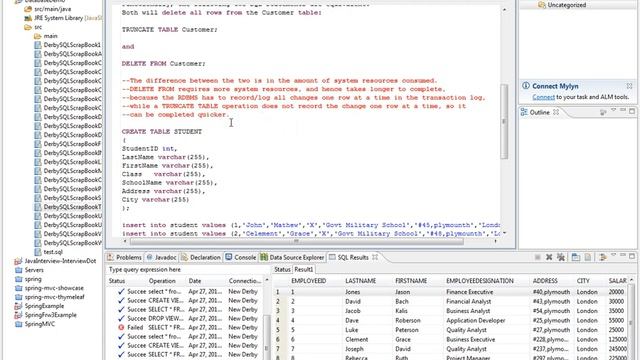Image resolution: width=640 pixels, height=360 pixels.
Task: Maximize the SQL Results panel
Action: click(632, 256)
